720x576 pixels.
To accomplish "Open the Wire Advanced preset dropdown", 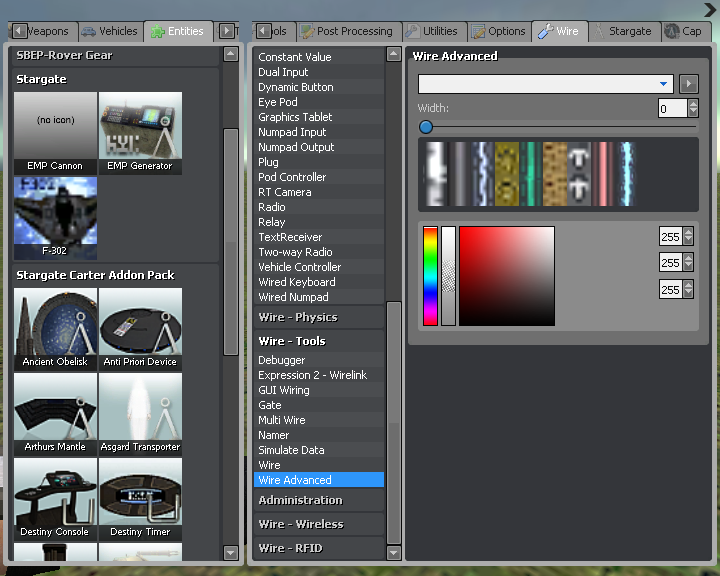I will (x=663, y=84).
